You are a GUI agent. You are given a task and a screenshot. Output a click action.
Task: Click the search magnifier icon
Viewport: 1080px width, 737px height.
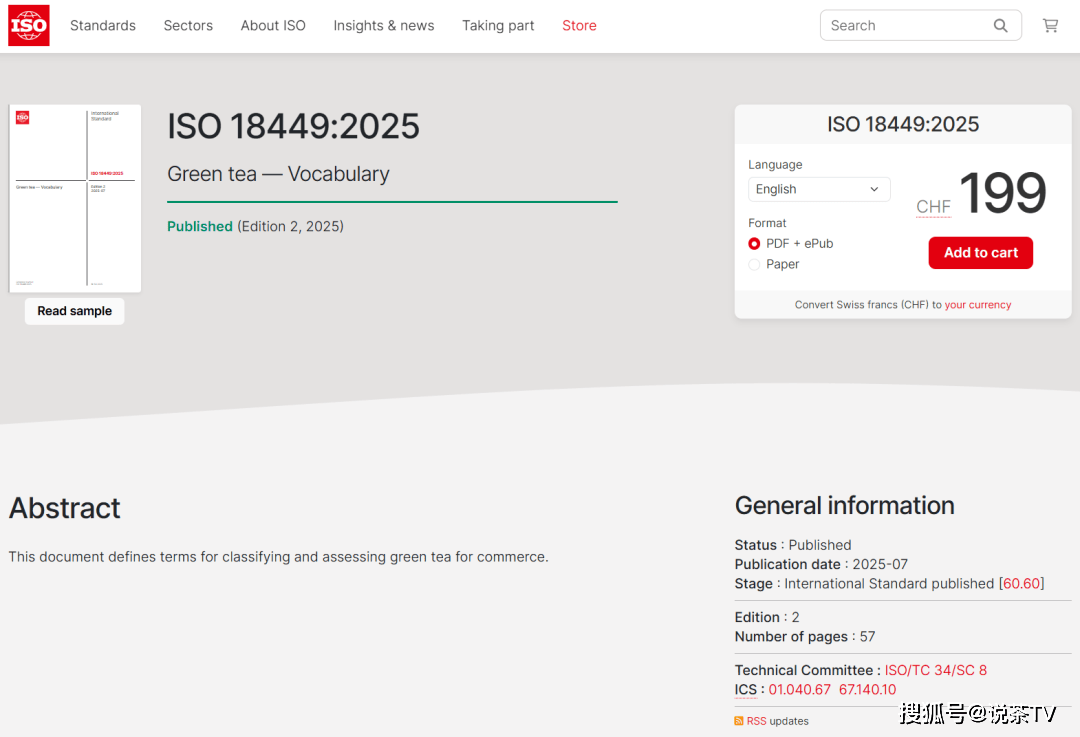(x=1000, y=26)
